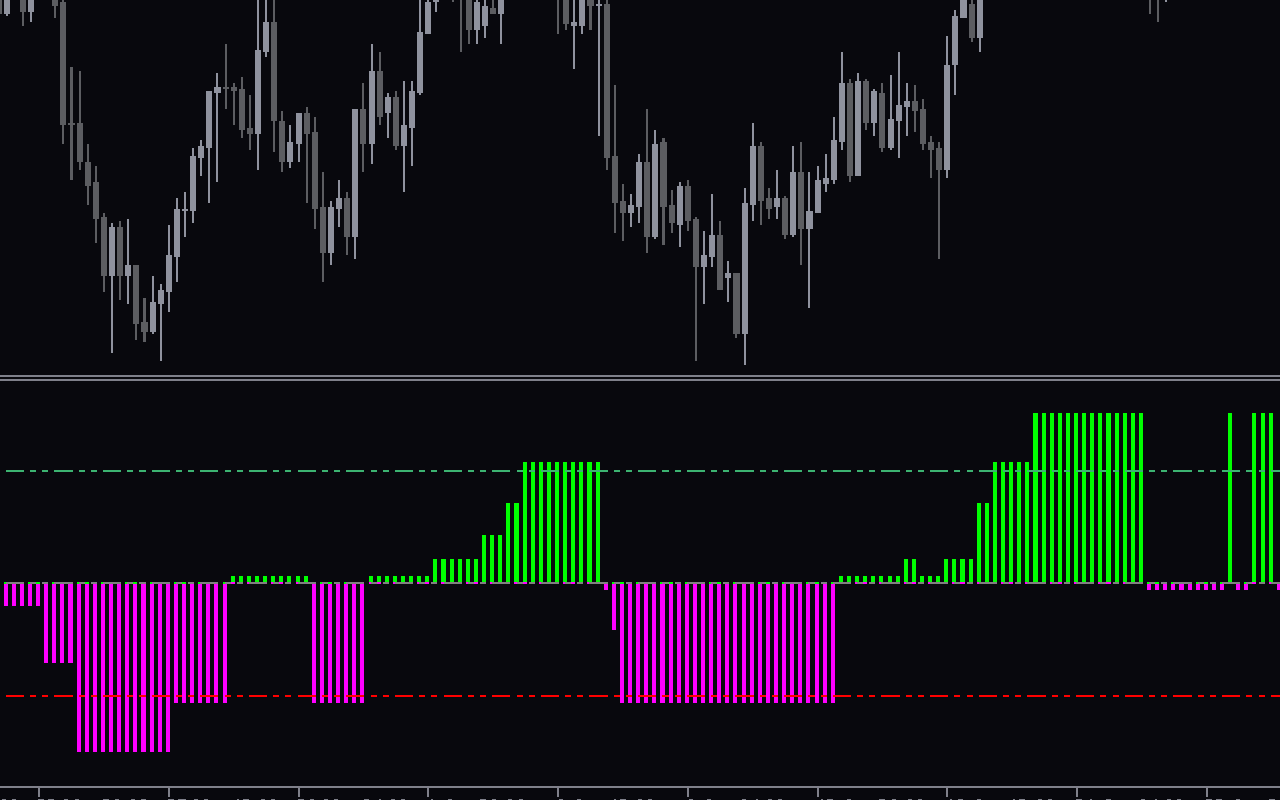Viewport: 1280px width, 800px height.
Task: Click the tiny green dots after the first magenta block
Action: point(270,579)
